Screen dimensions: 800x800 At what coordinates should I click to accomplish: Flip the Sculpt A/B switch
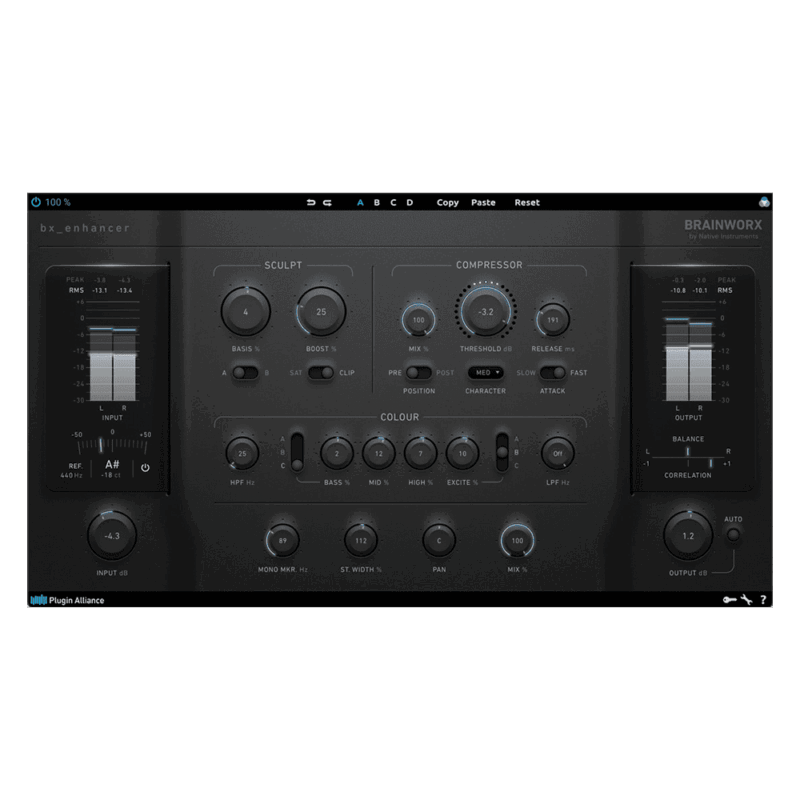pyautogui.click(x=245, y=372)
